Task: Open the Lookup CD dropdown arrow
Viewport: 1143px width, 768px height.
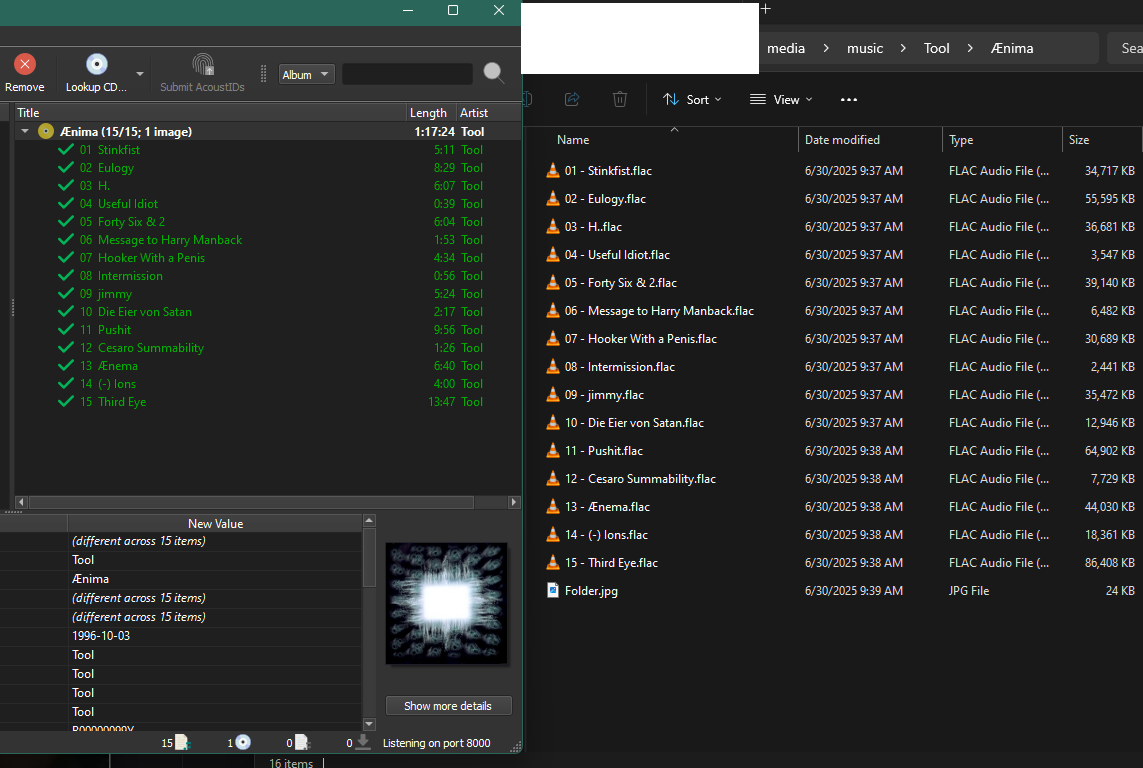Action: pos(140,74)
